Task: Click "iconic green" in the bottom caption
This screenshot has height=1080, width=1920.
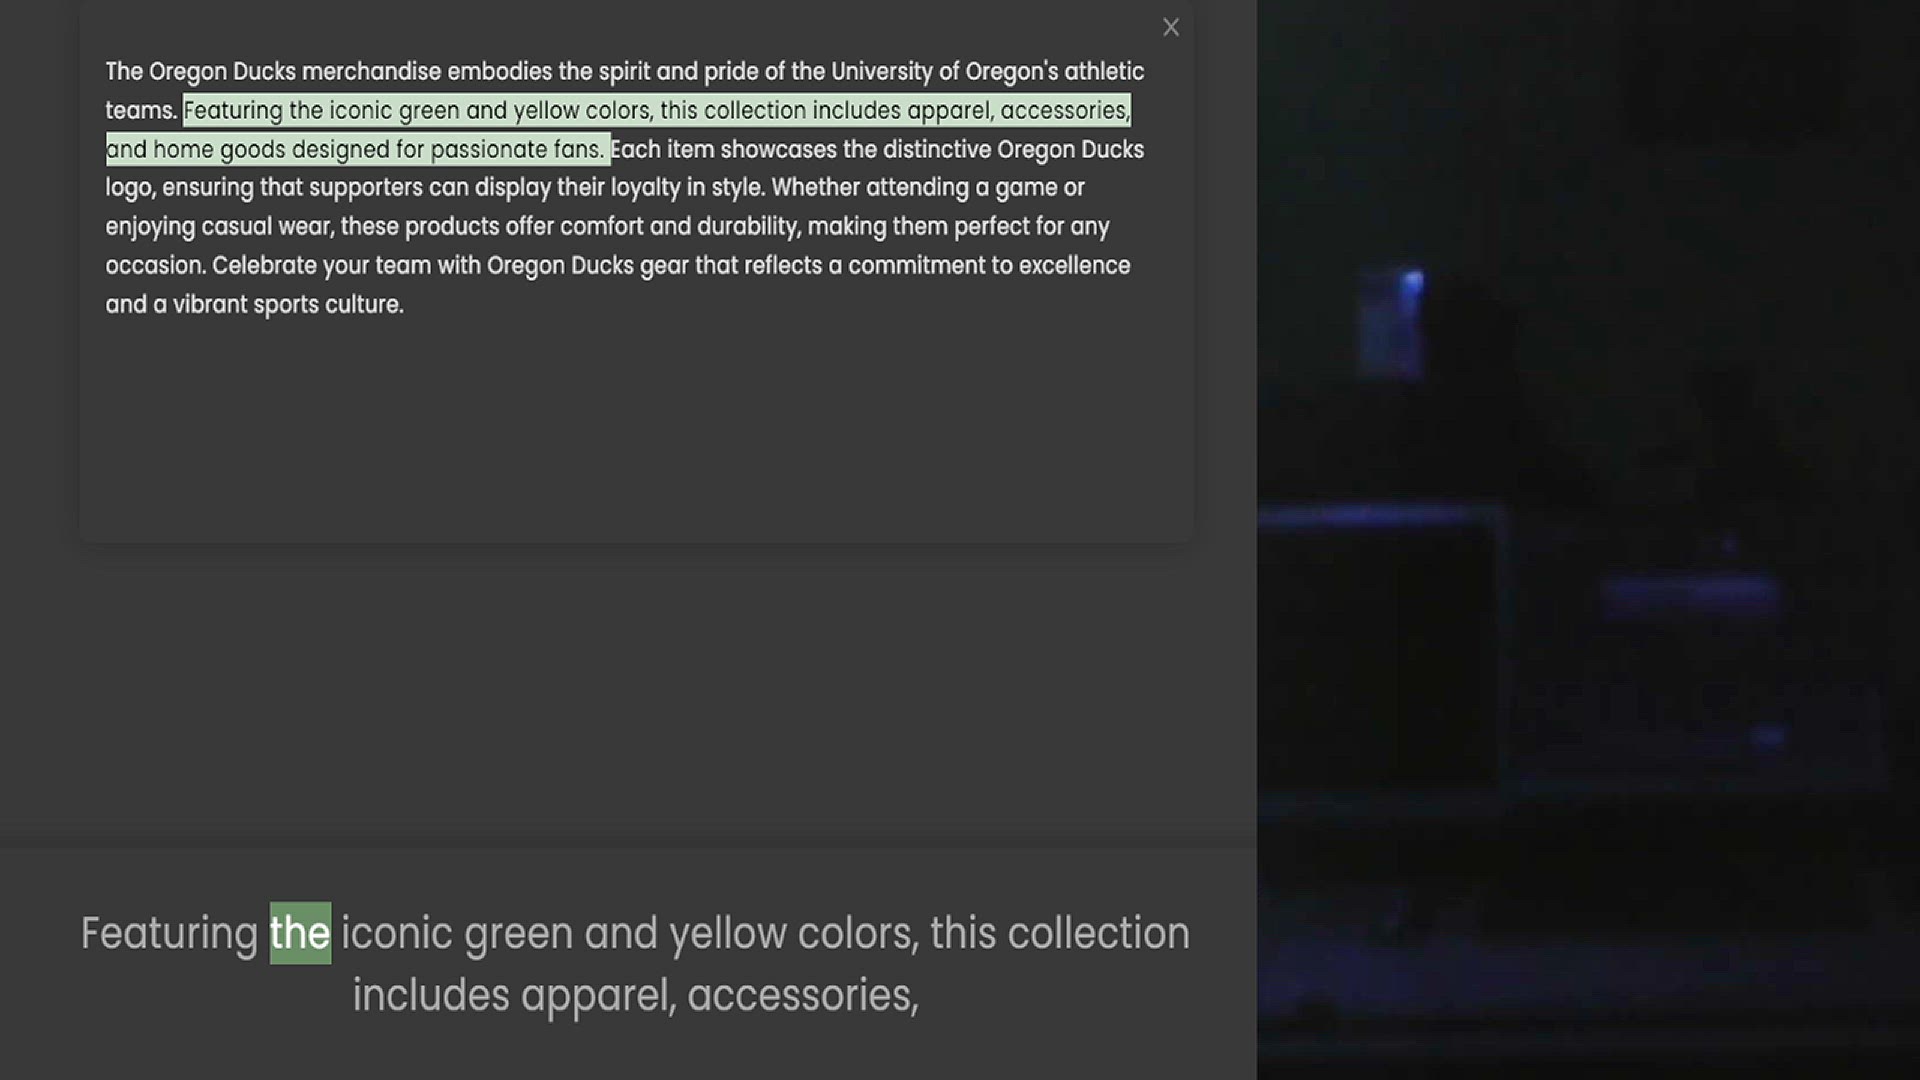Action: (x=457, y=933)
